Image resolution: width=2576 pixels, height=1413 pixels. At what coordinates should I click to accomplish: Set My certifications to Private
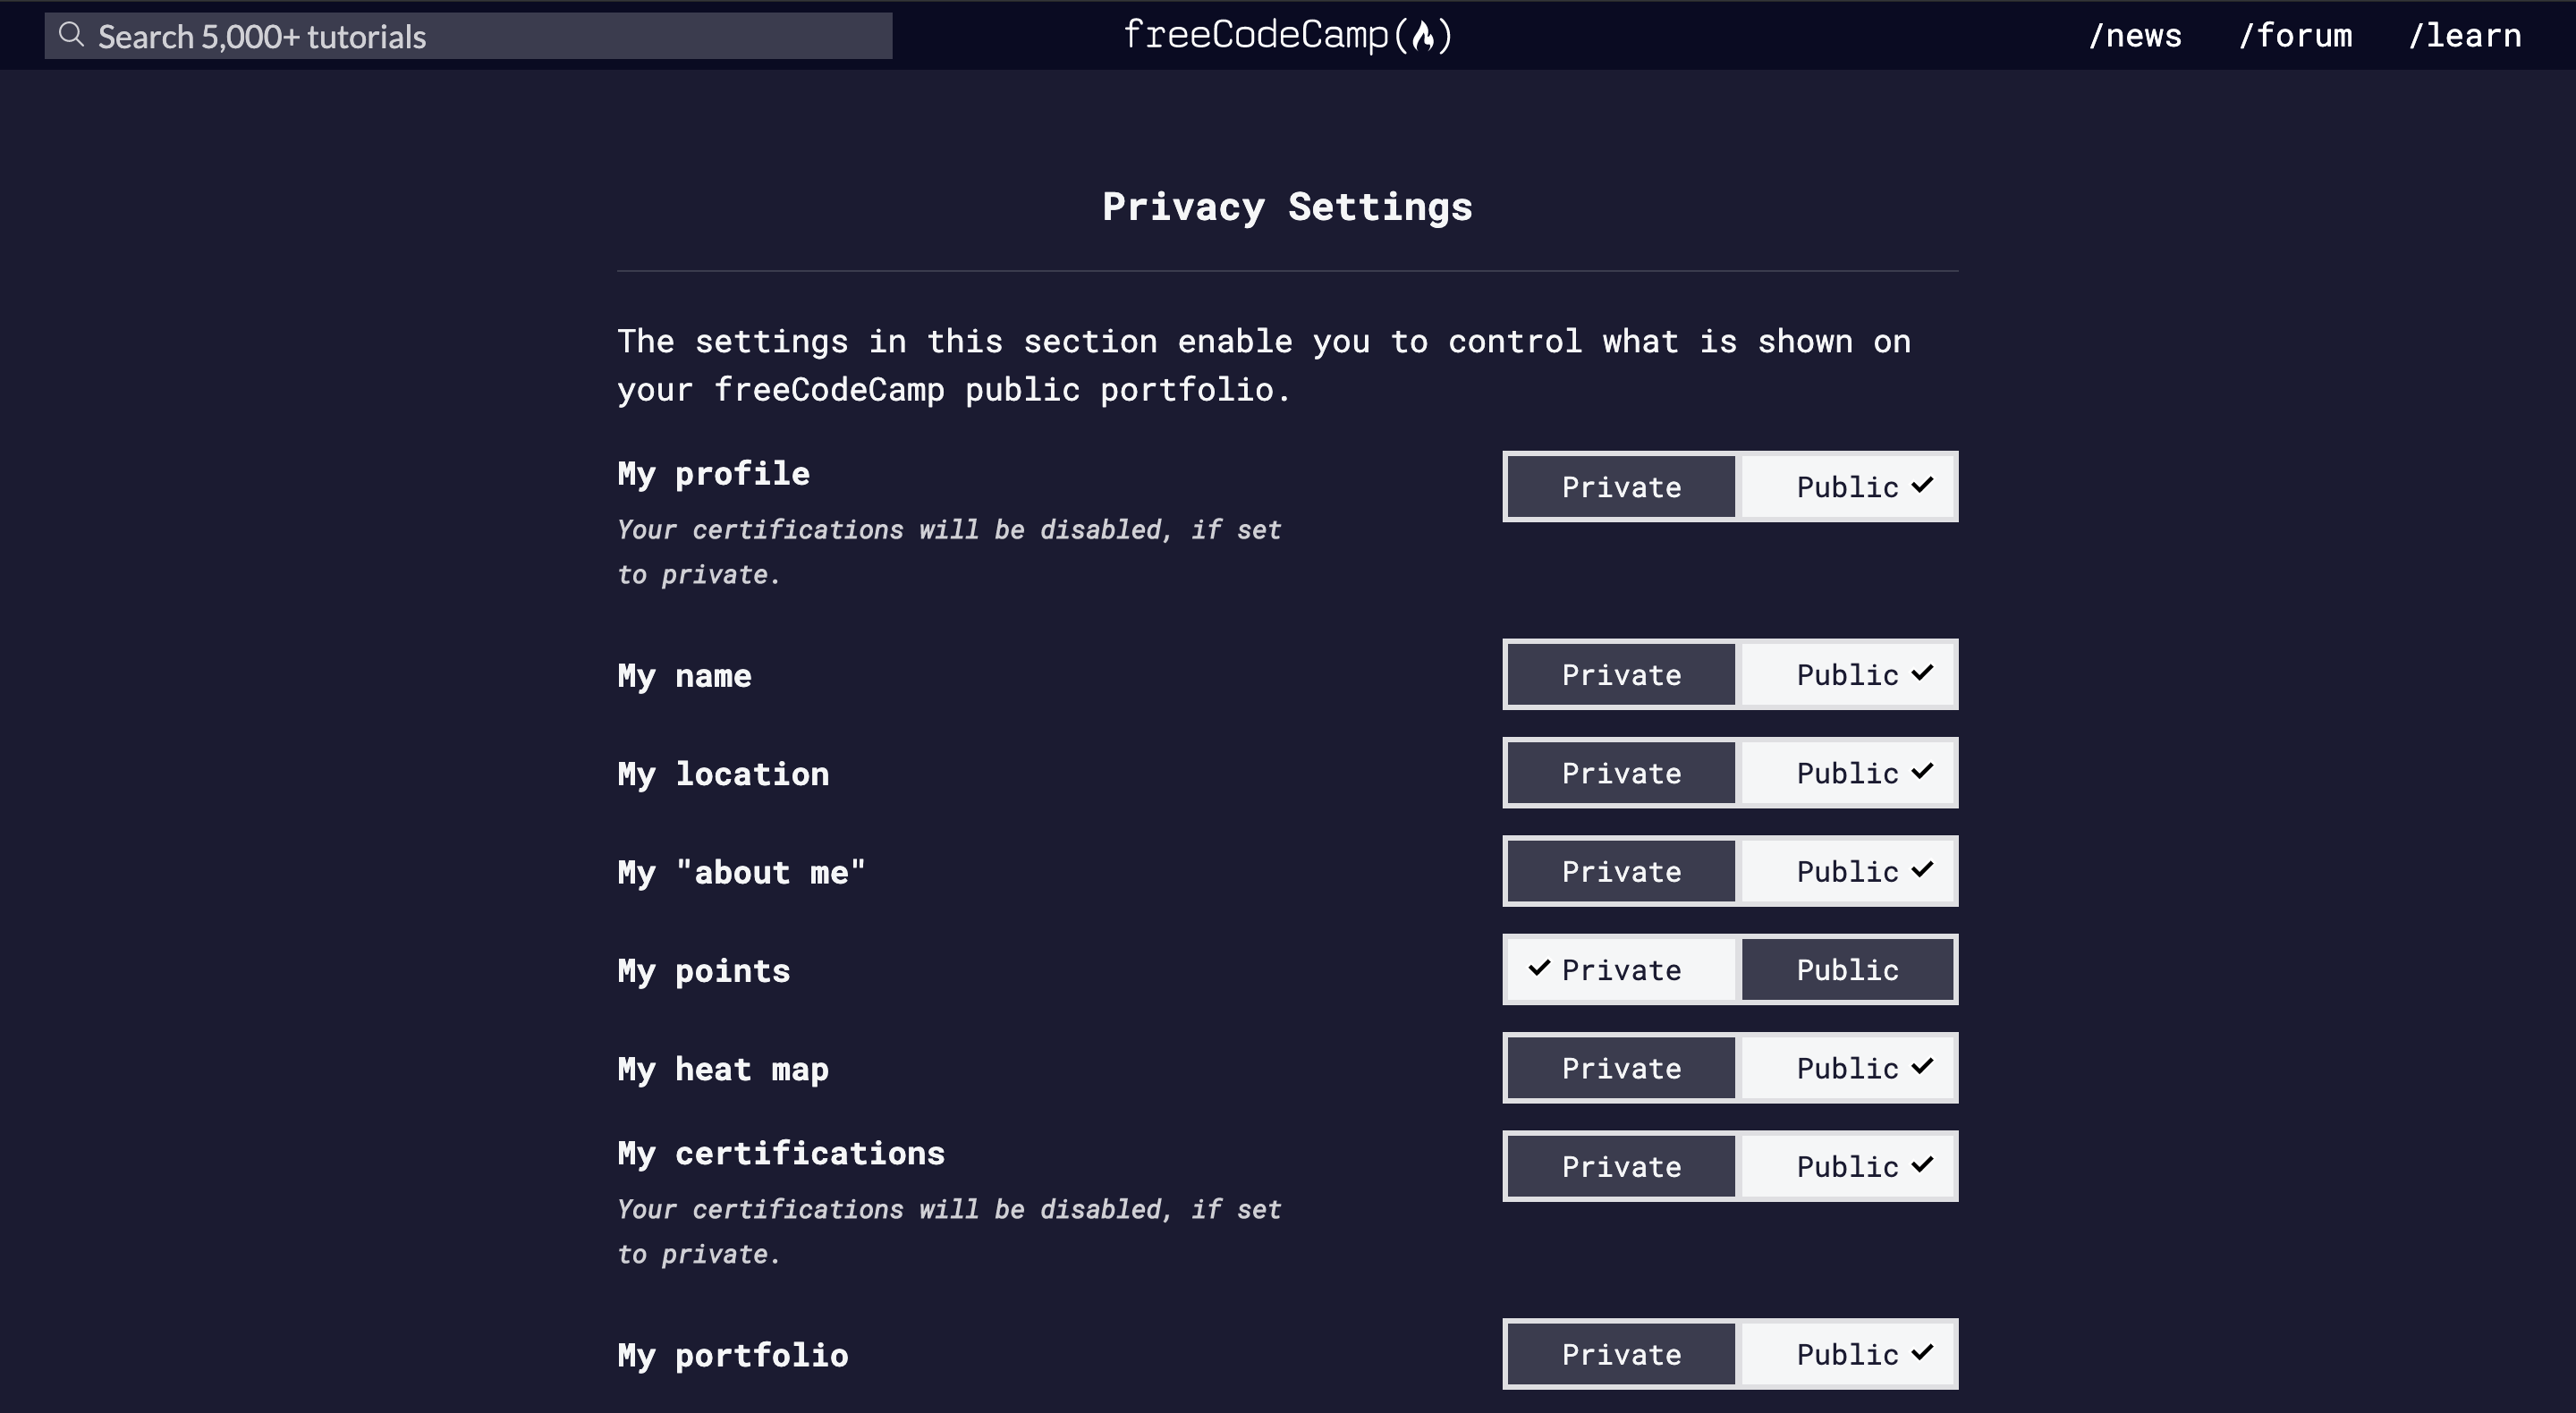tap(1621, 1167)
